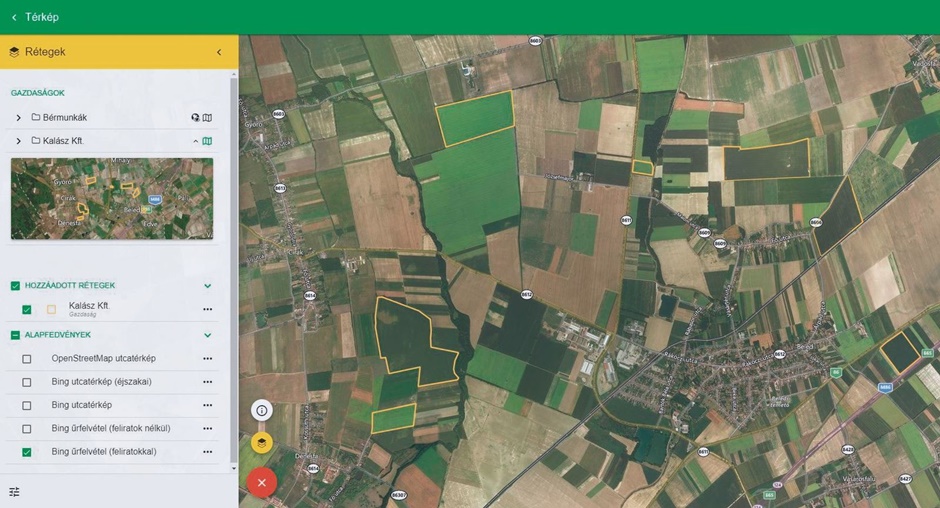Click the yellow layers button on the map
The image size is (940, 508).
pyautogui.click(x=262, y=442)
